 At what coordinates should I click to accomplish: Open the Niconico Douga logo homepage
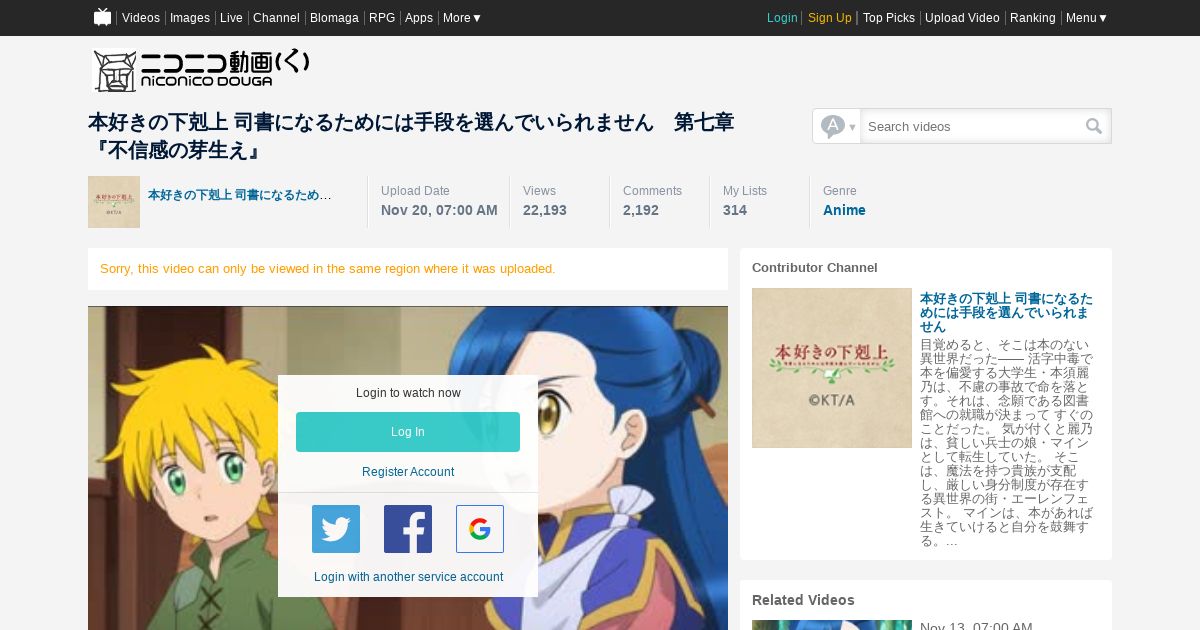(x=201, y=71)
